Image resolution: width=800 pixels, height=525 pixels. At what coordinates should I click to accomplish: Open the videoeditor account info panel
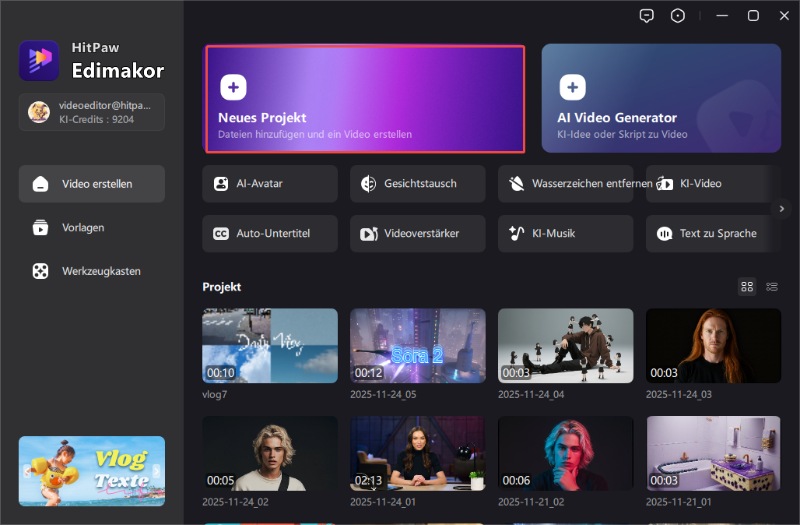pos(92,112)
